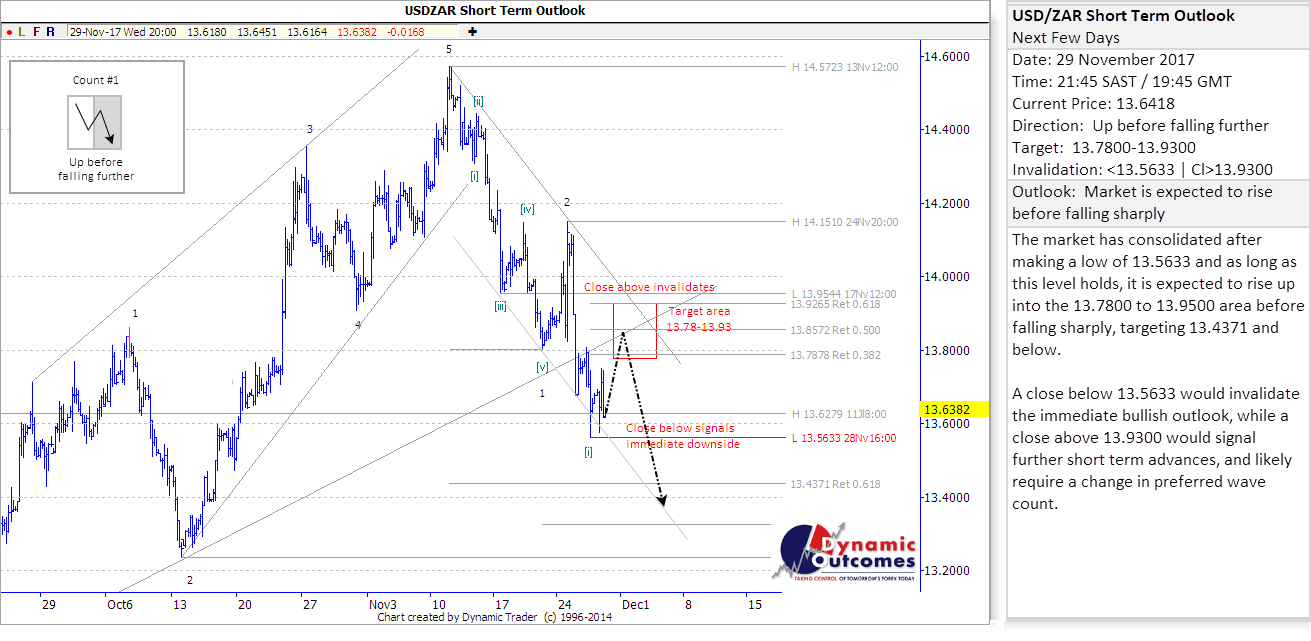
Task: Click the H 14.5723 13Nv12:00 level label
Action: coord(846,67)
